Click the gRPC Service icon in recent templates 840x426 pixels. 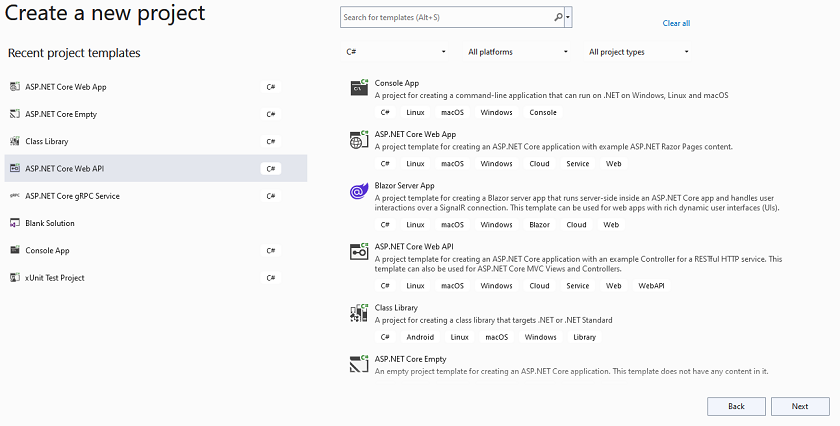coord(15,196)
